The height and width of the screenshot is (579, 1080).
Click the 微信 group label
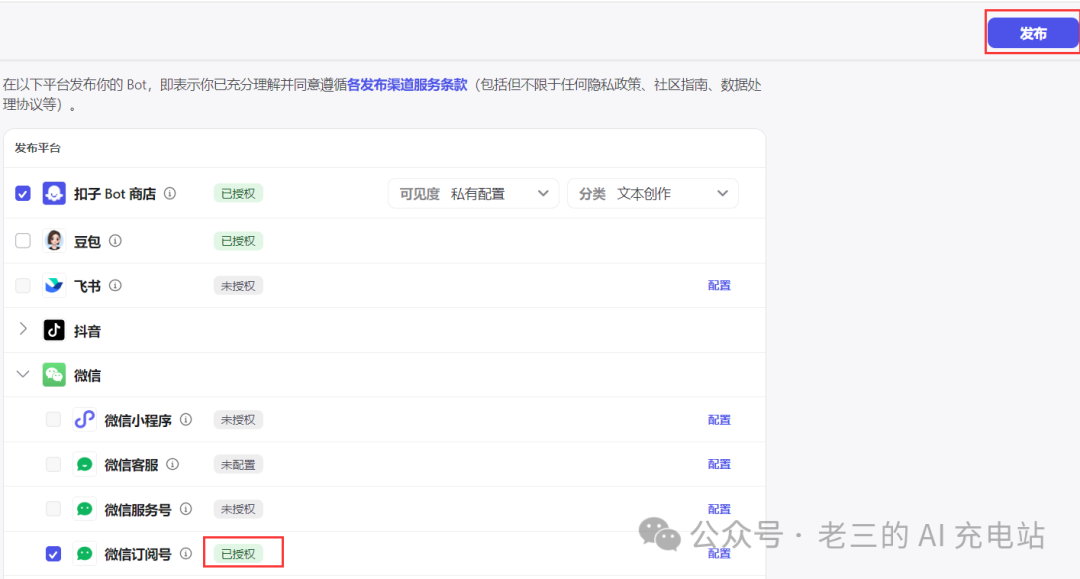click(x=87, y=376)
